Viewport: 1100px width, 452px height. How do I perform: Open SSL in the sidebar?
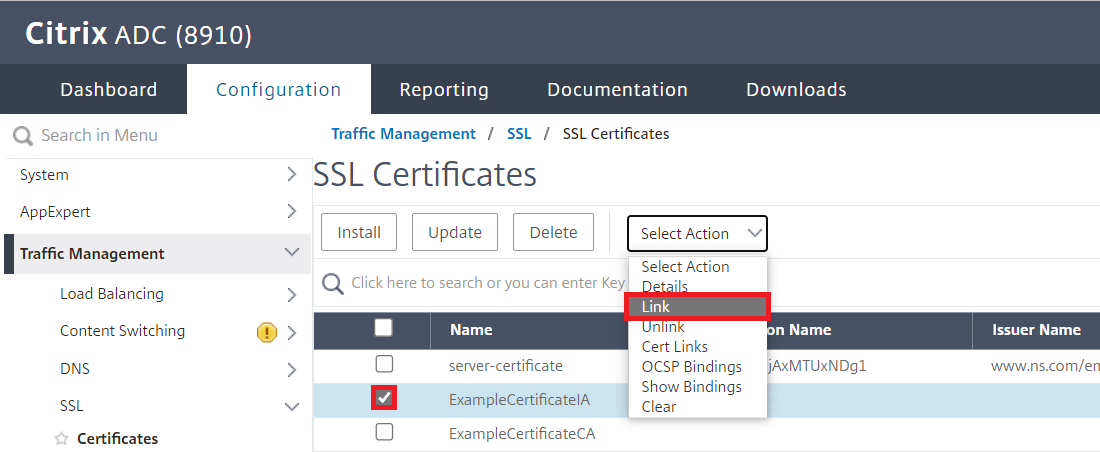click(x=72, y=406)
